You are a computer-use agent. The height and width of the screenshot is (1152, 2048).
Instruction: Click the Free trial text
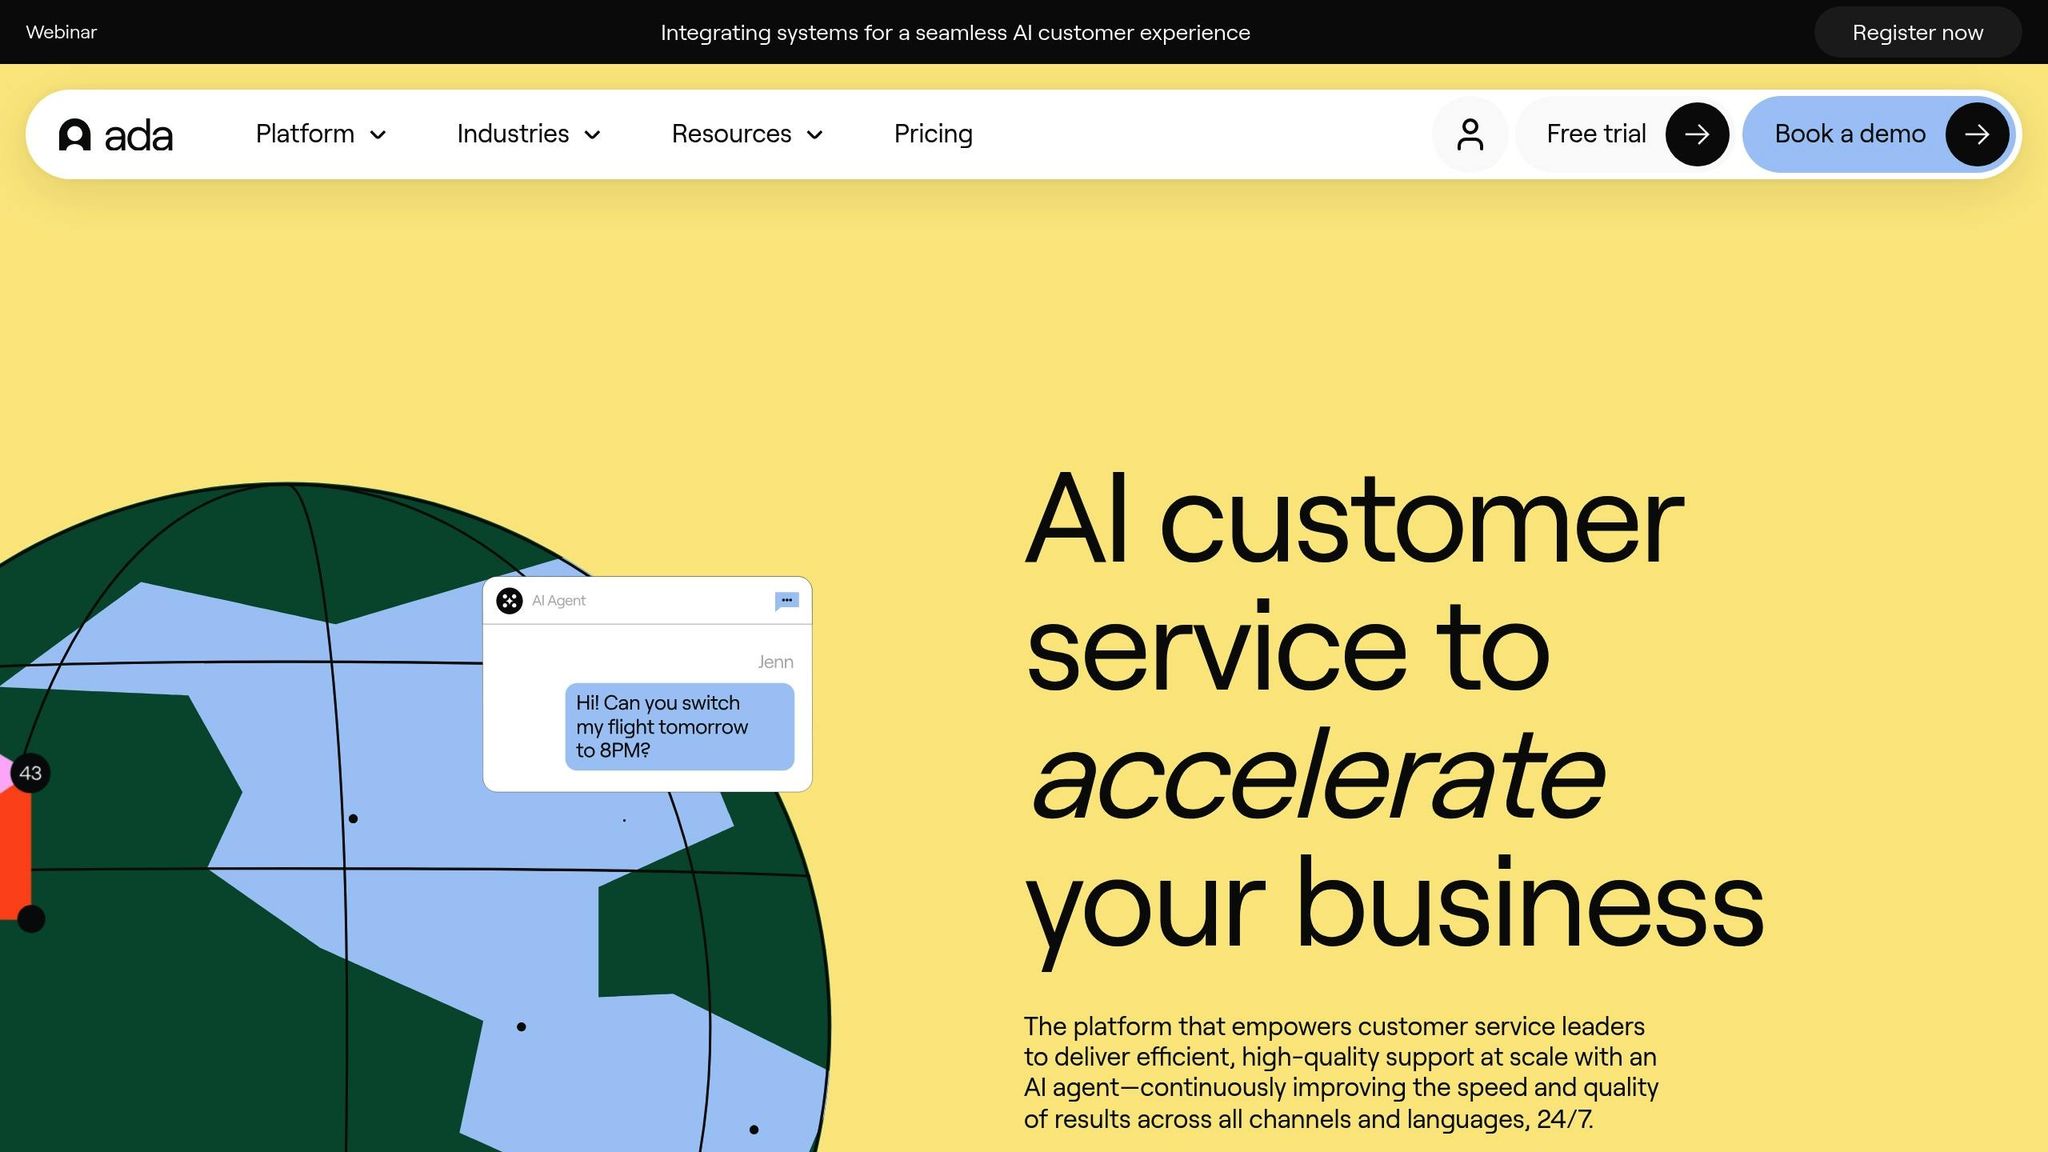pos(1595,134)
